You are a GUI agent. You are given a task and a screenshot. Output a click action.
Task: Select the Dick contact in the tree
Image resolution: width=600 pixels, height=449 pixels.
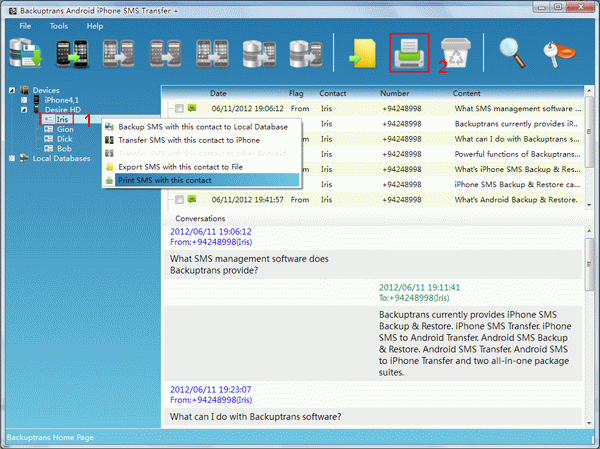[65, 139]
